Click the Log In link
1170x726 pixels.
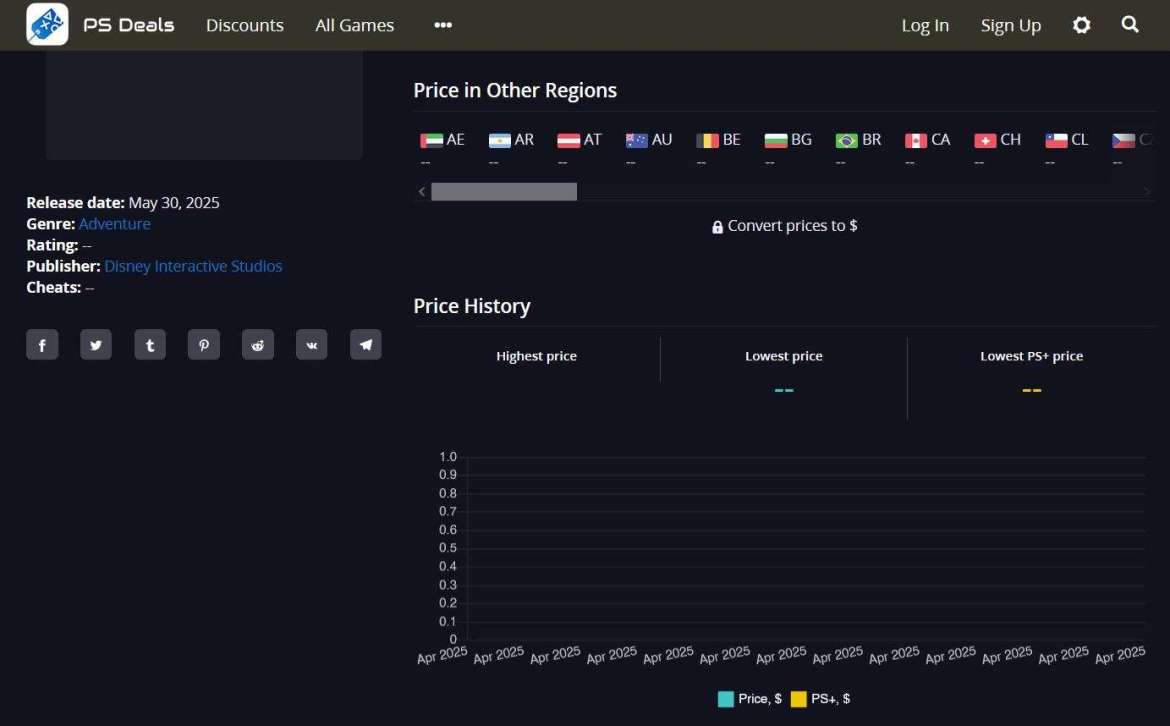pos(925,25)
